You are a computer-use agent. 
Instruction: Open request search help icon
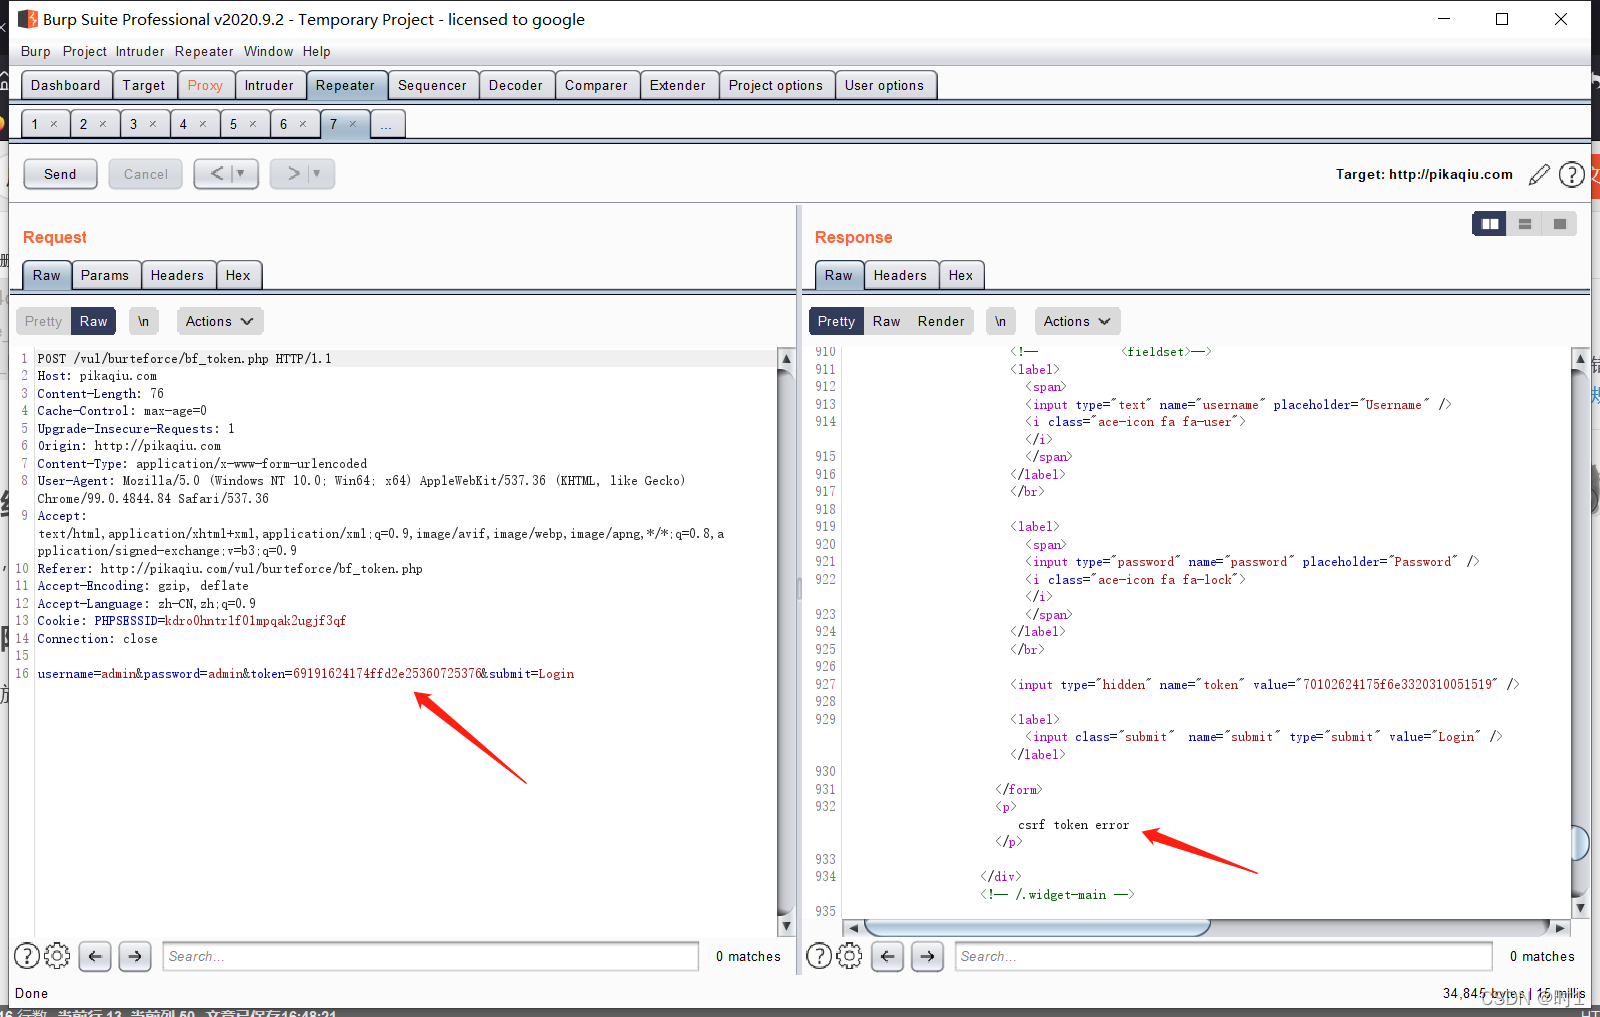coord(27,956)
